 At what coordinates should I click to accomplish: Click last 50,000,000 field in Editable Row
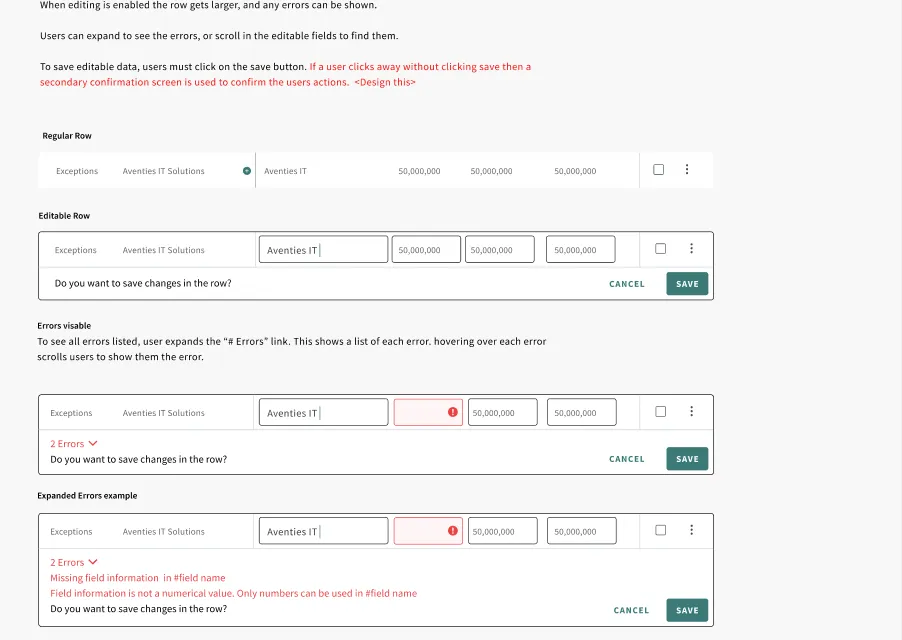click(x=580, y=250)
